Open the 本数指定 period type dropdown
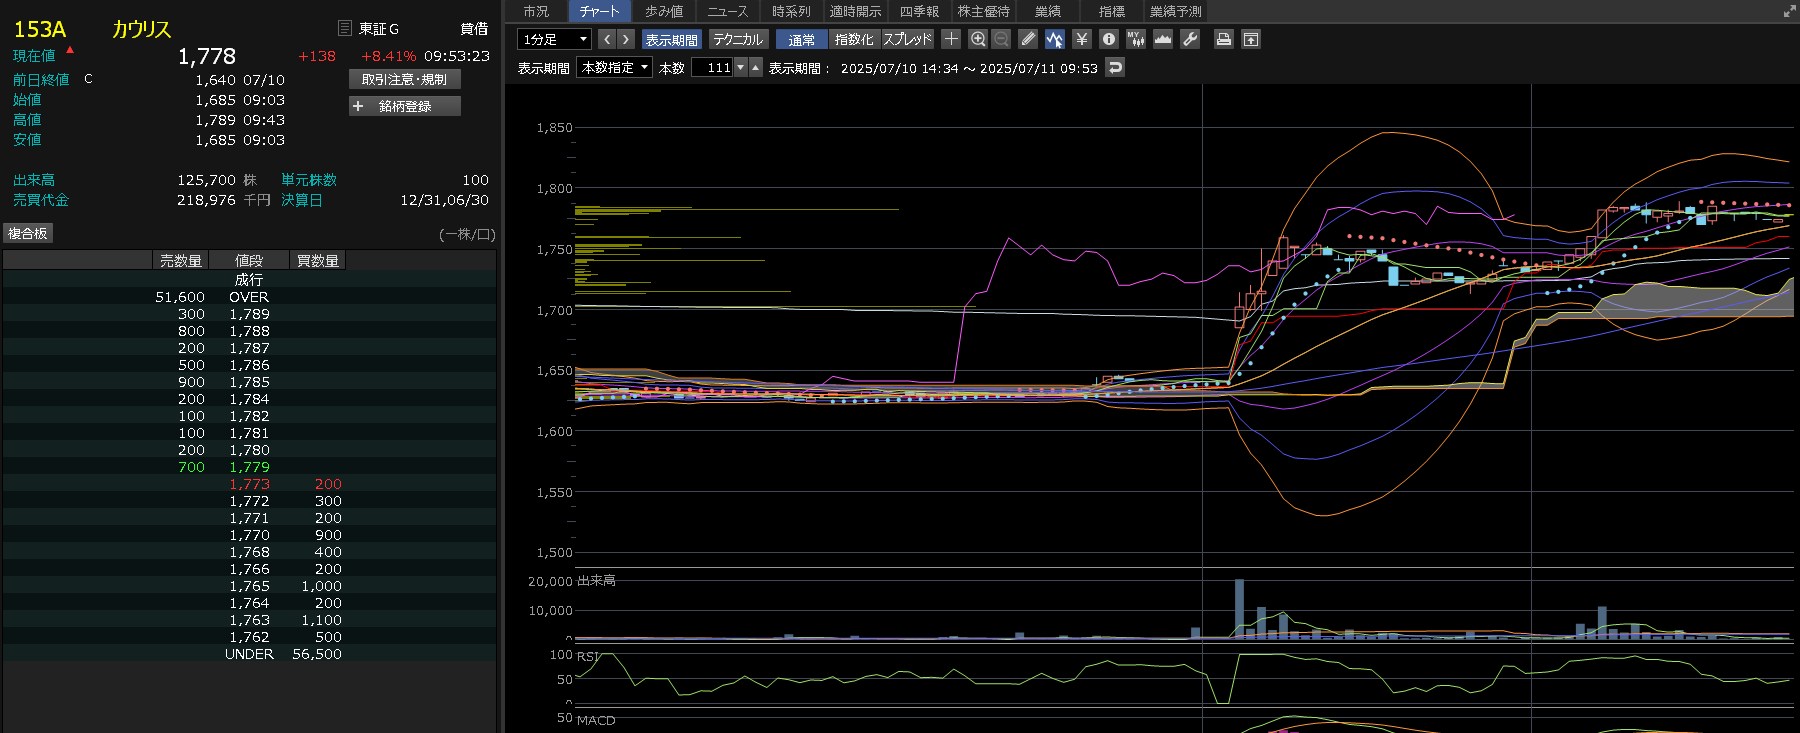 pyautogui.click(x=615, y=67)
